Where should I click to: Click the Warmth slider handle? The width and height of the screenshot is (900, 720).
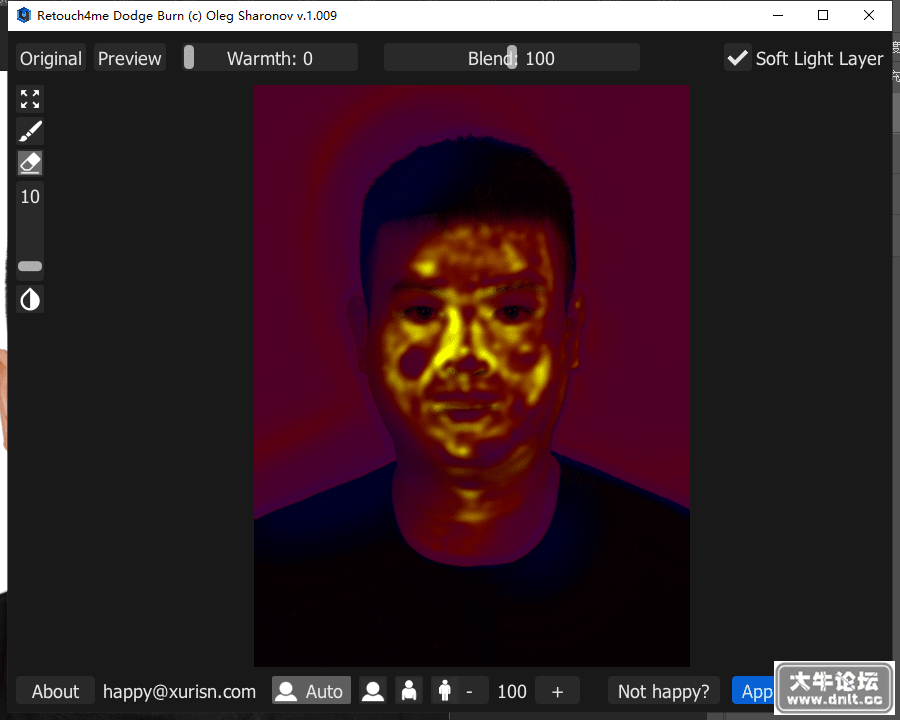coord(189,58)
